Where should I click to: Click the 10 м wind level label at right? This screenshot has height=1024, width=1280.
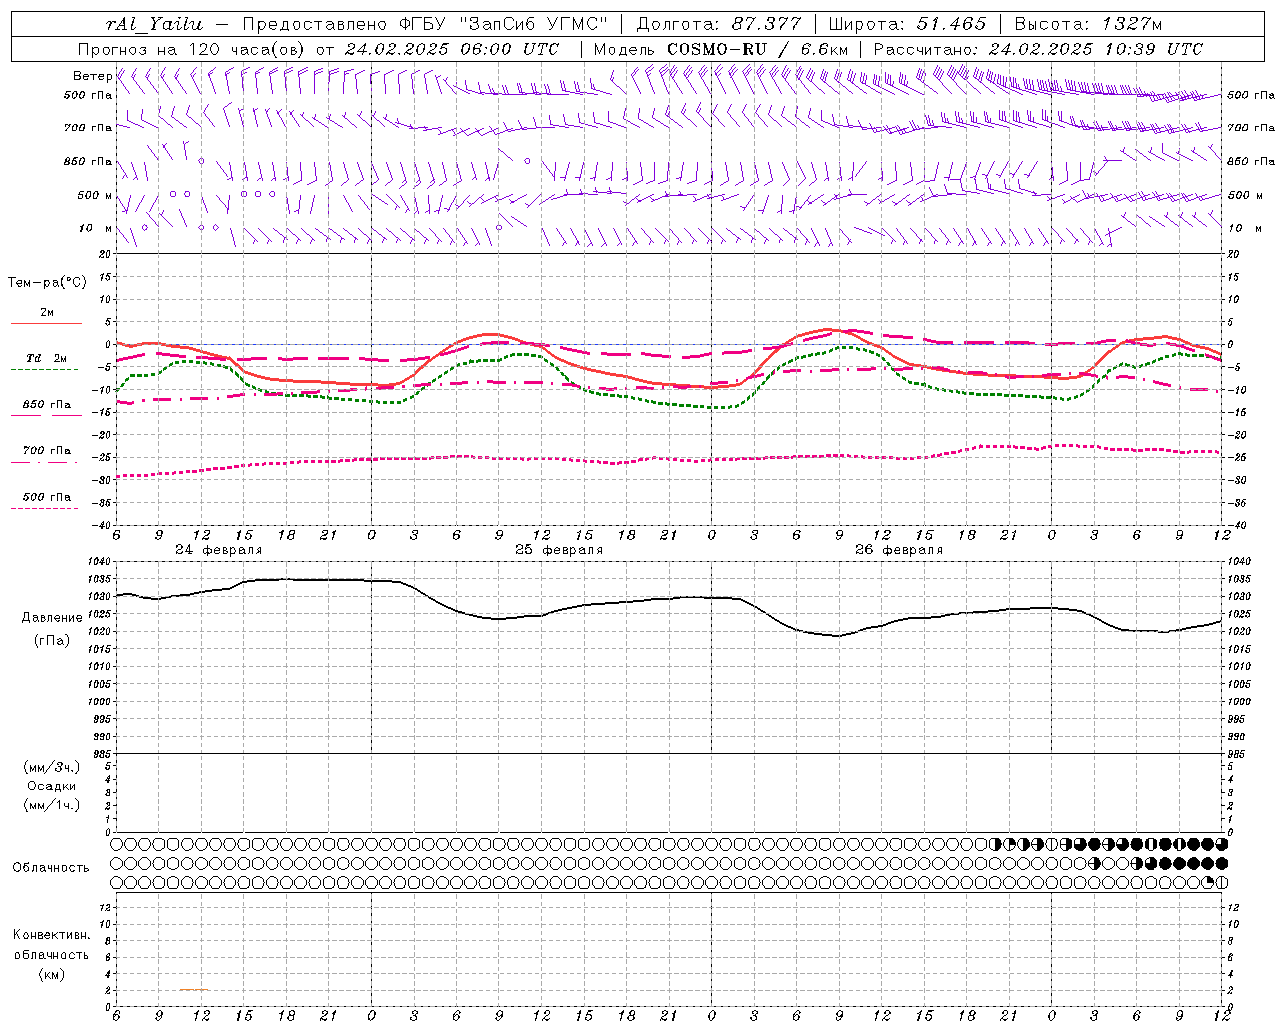pyautogui.click(x=1244, y=228)
